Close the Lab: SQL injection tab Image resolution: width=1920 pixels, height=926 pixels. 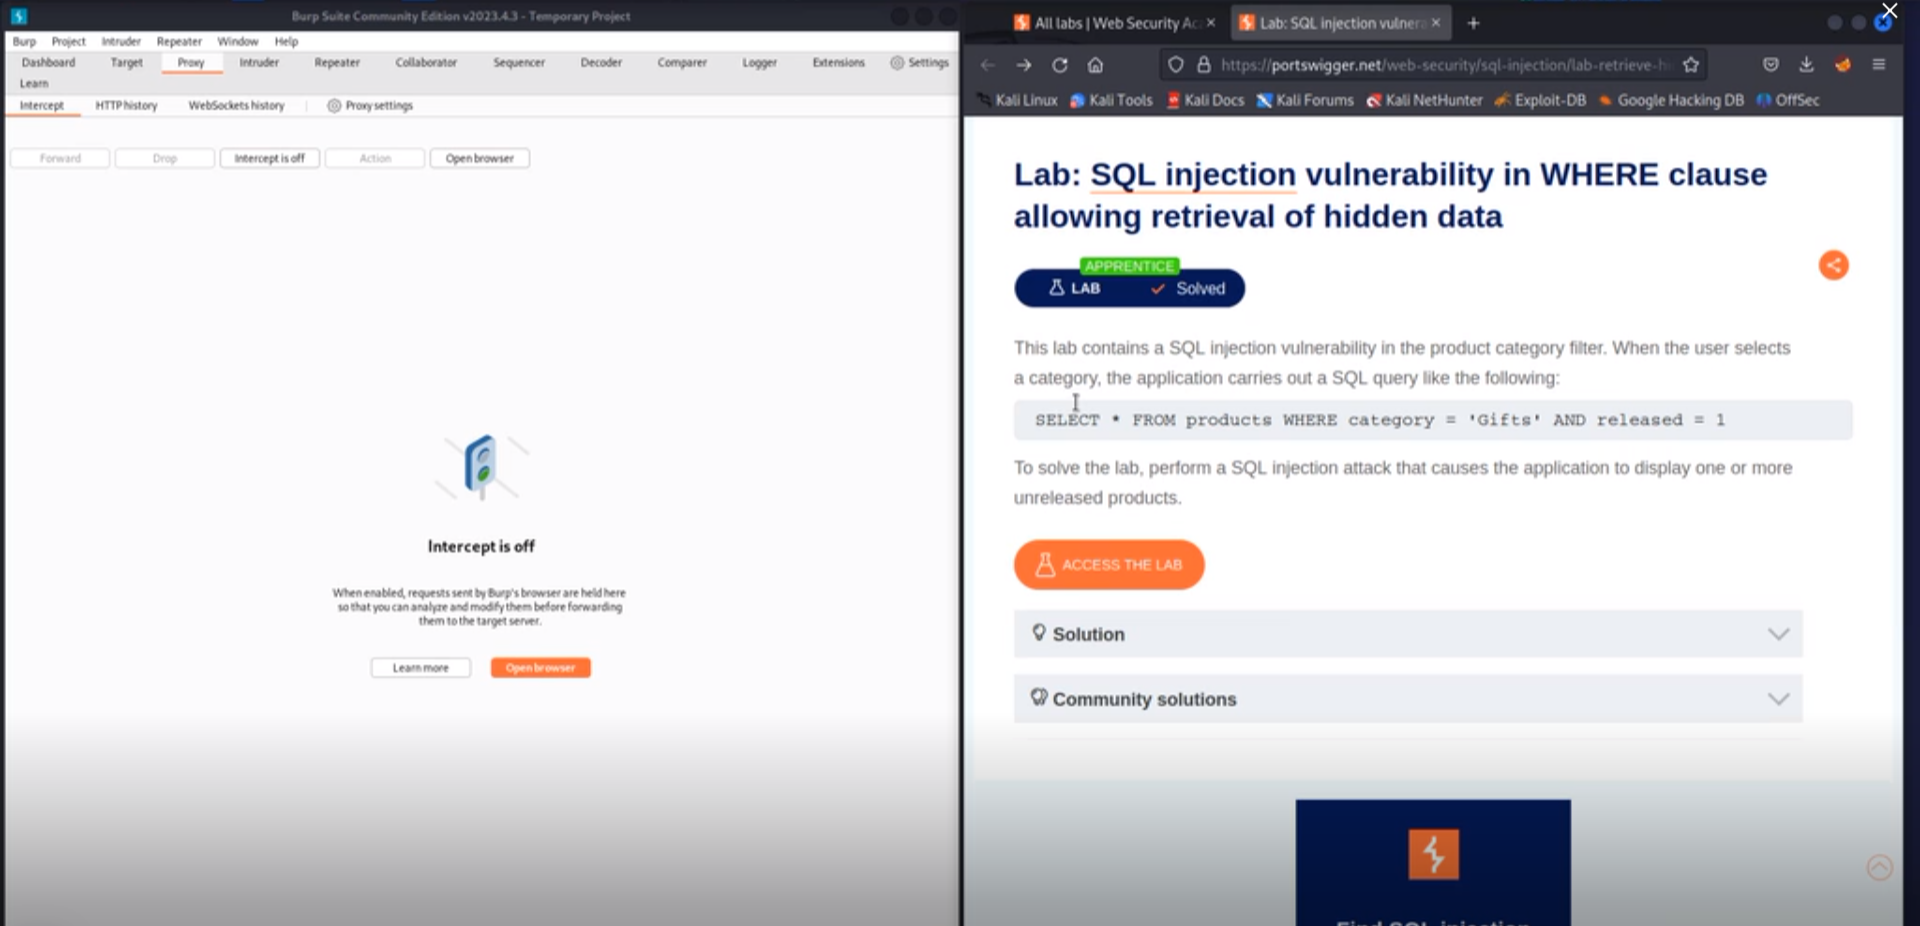[1436, 22]
